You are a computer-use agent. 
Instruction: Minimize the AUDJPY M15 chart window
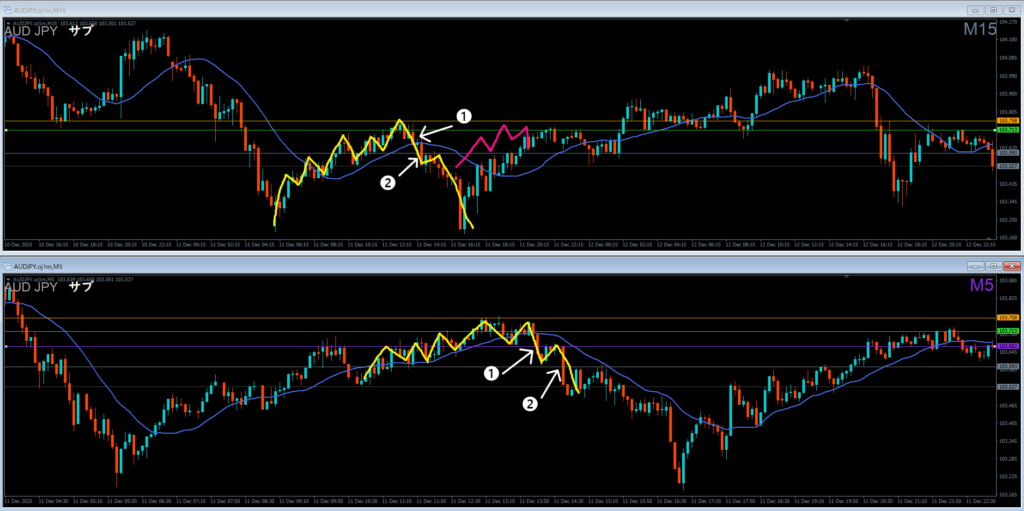point(976,10)
